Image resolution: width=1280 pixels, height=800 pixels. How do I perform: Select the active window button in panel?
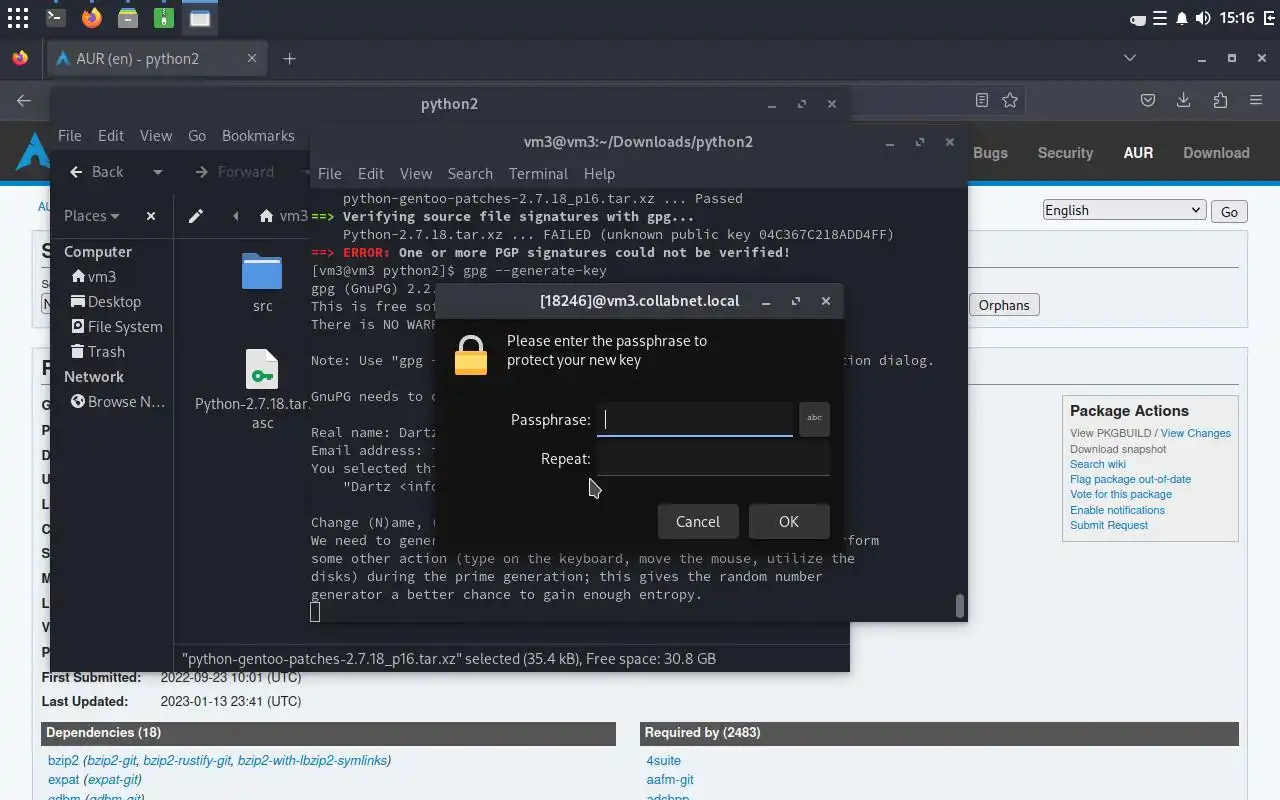point(200,17)
